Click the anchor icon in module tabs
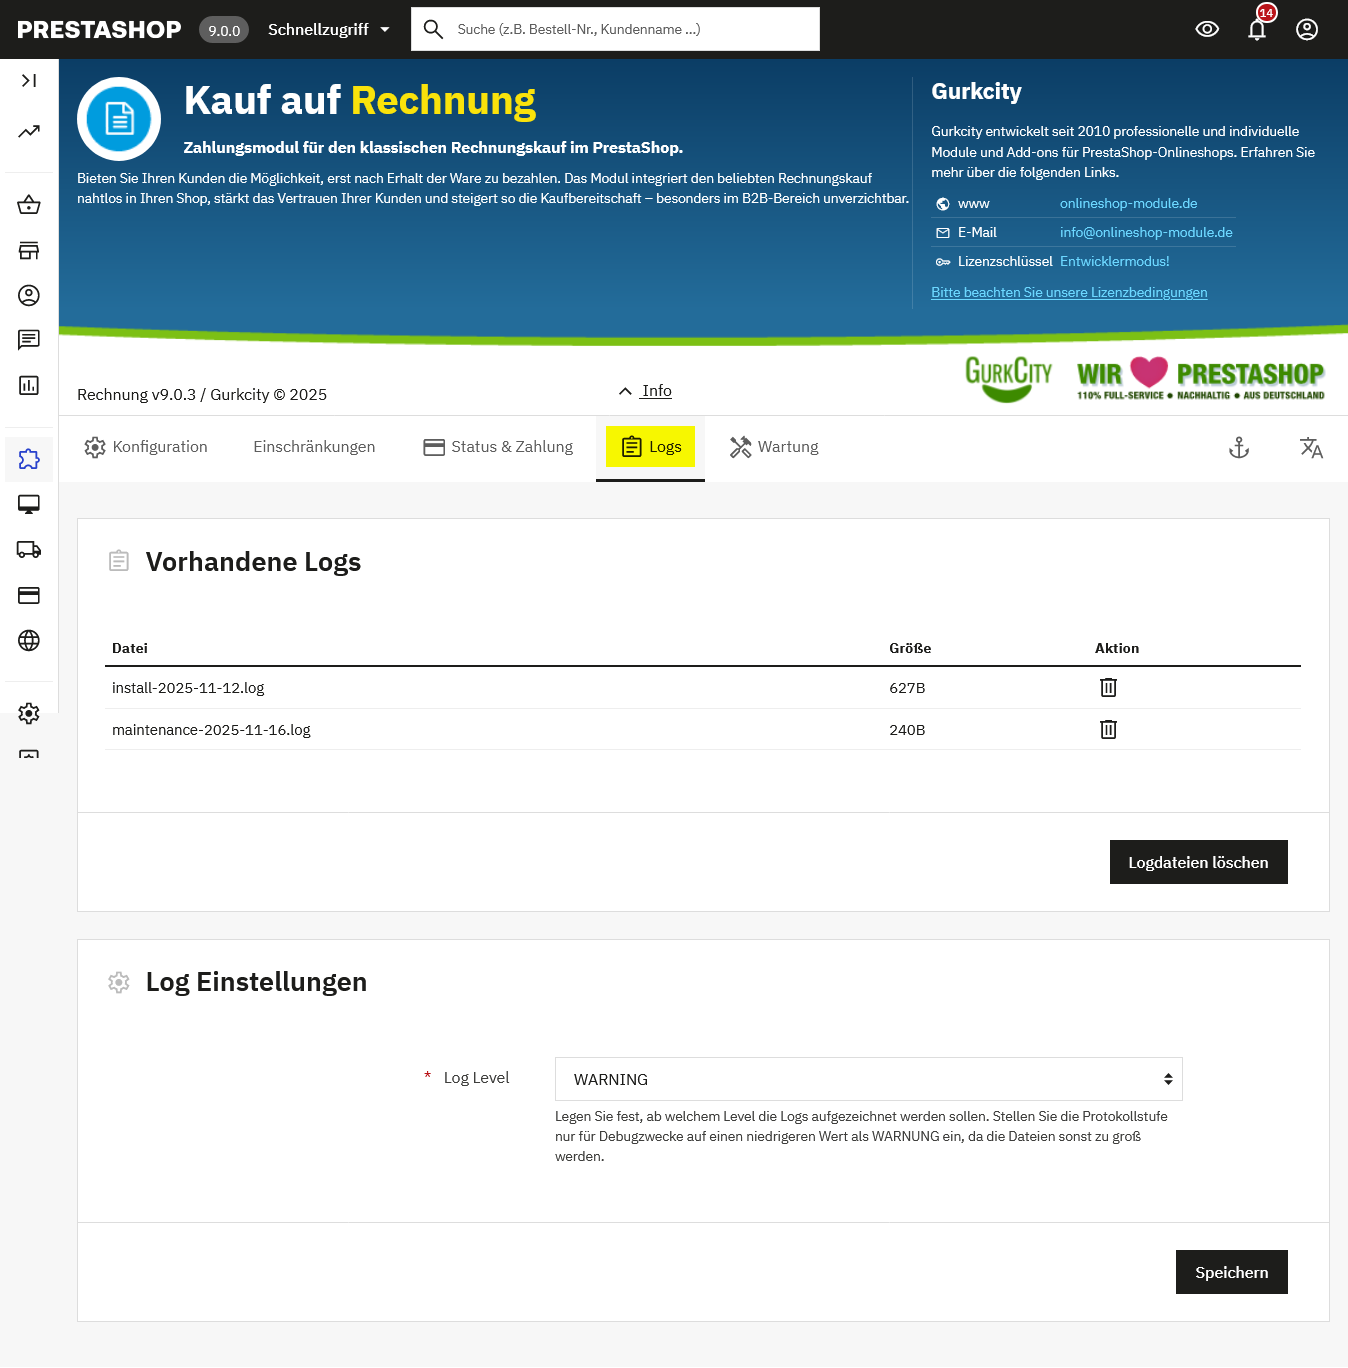 (x=1239, y=447)
